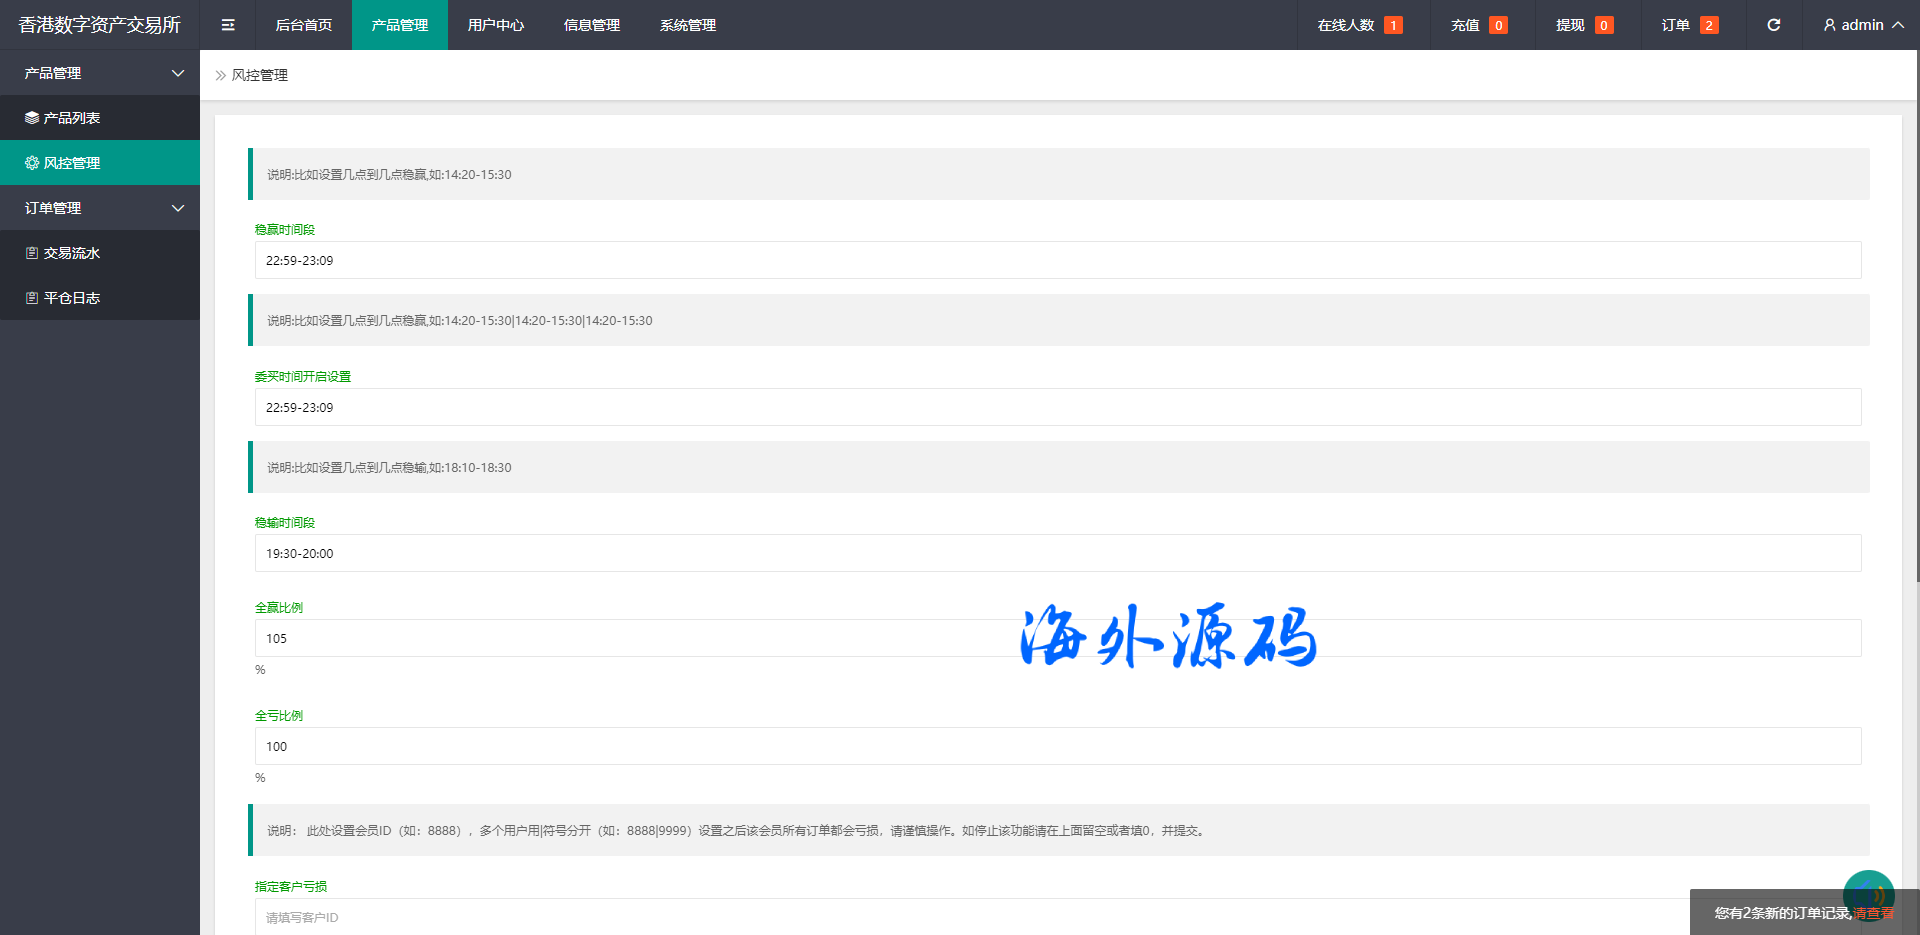Click the page's vertical scrollbar

point(1916,300)
